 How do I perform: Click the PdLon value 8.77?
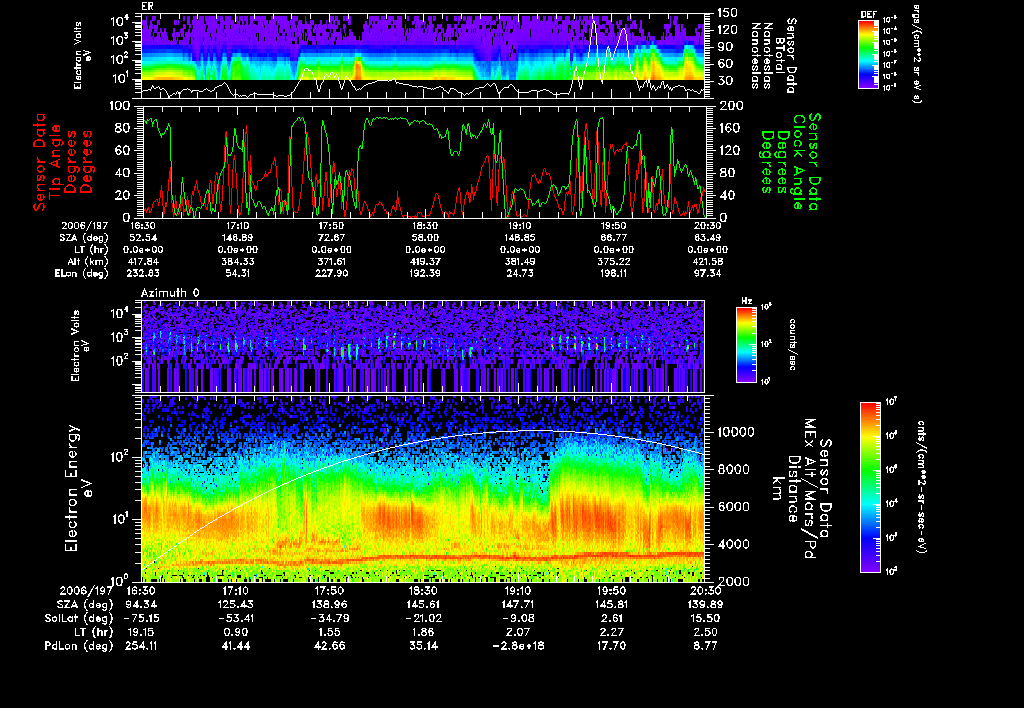coord(705,645)
